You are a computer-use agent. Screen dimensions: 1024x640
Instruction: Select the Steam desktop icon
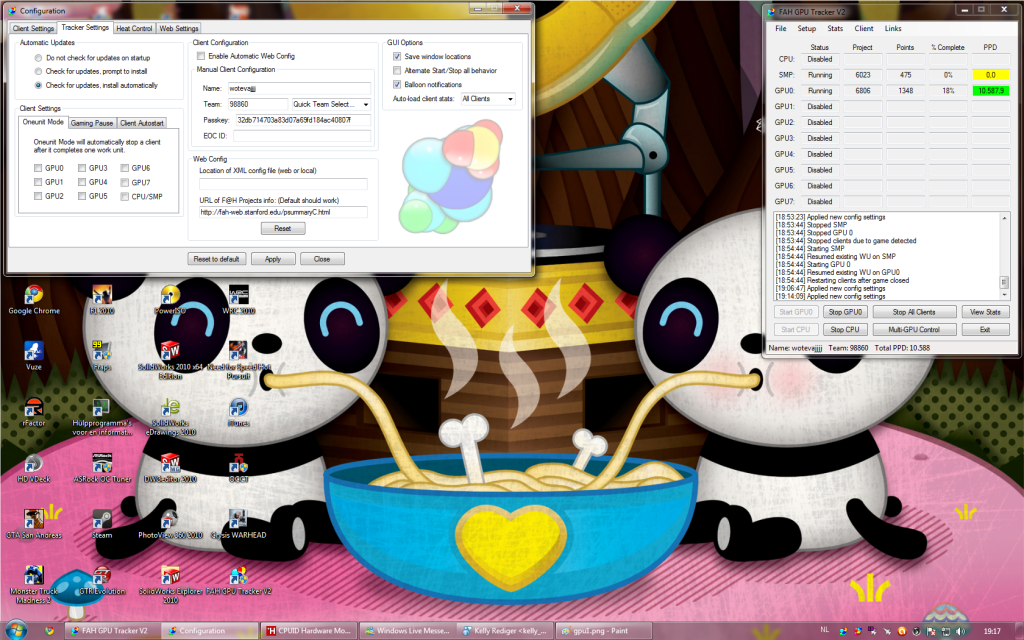click(x=102, y=524)
